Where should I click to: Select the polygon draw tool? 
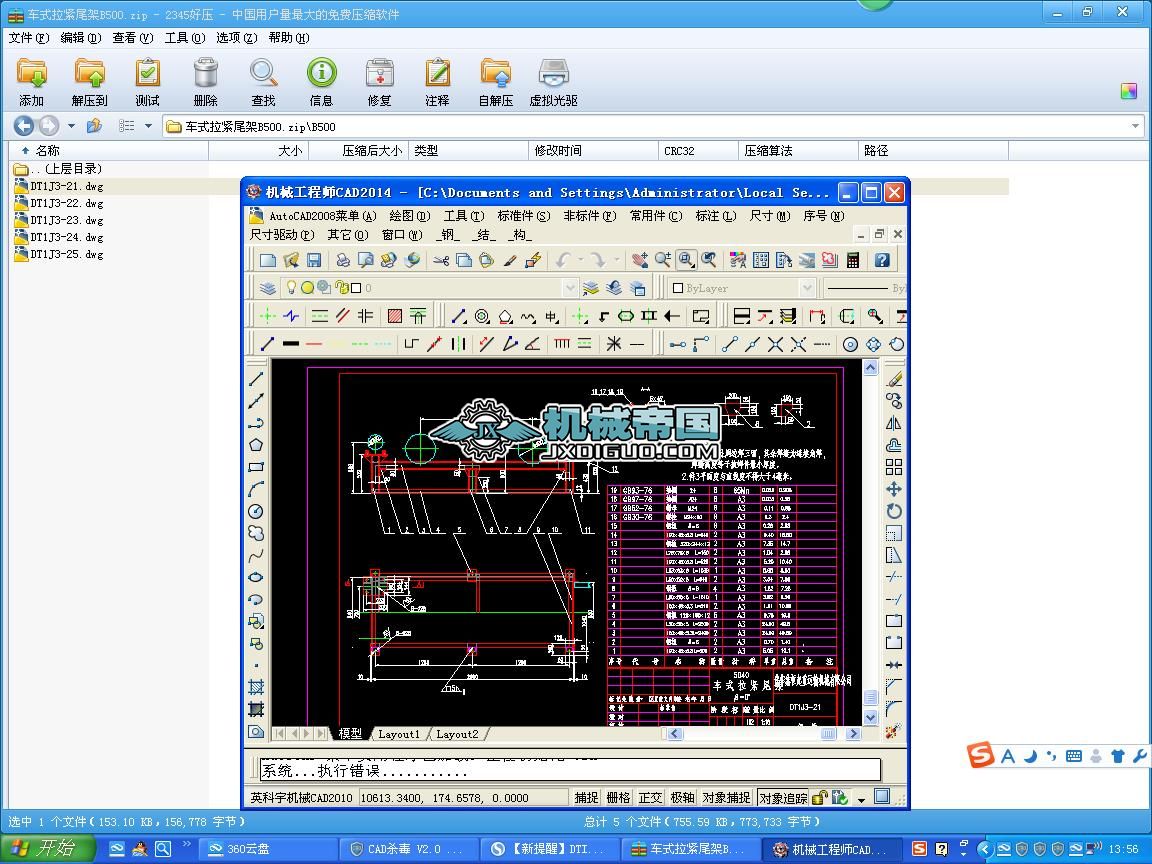(x=256, y=445)
